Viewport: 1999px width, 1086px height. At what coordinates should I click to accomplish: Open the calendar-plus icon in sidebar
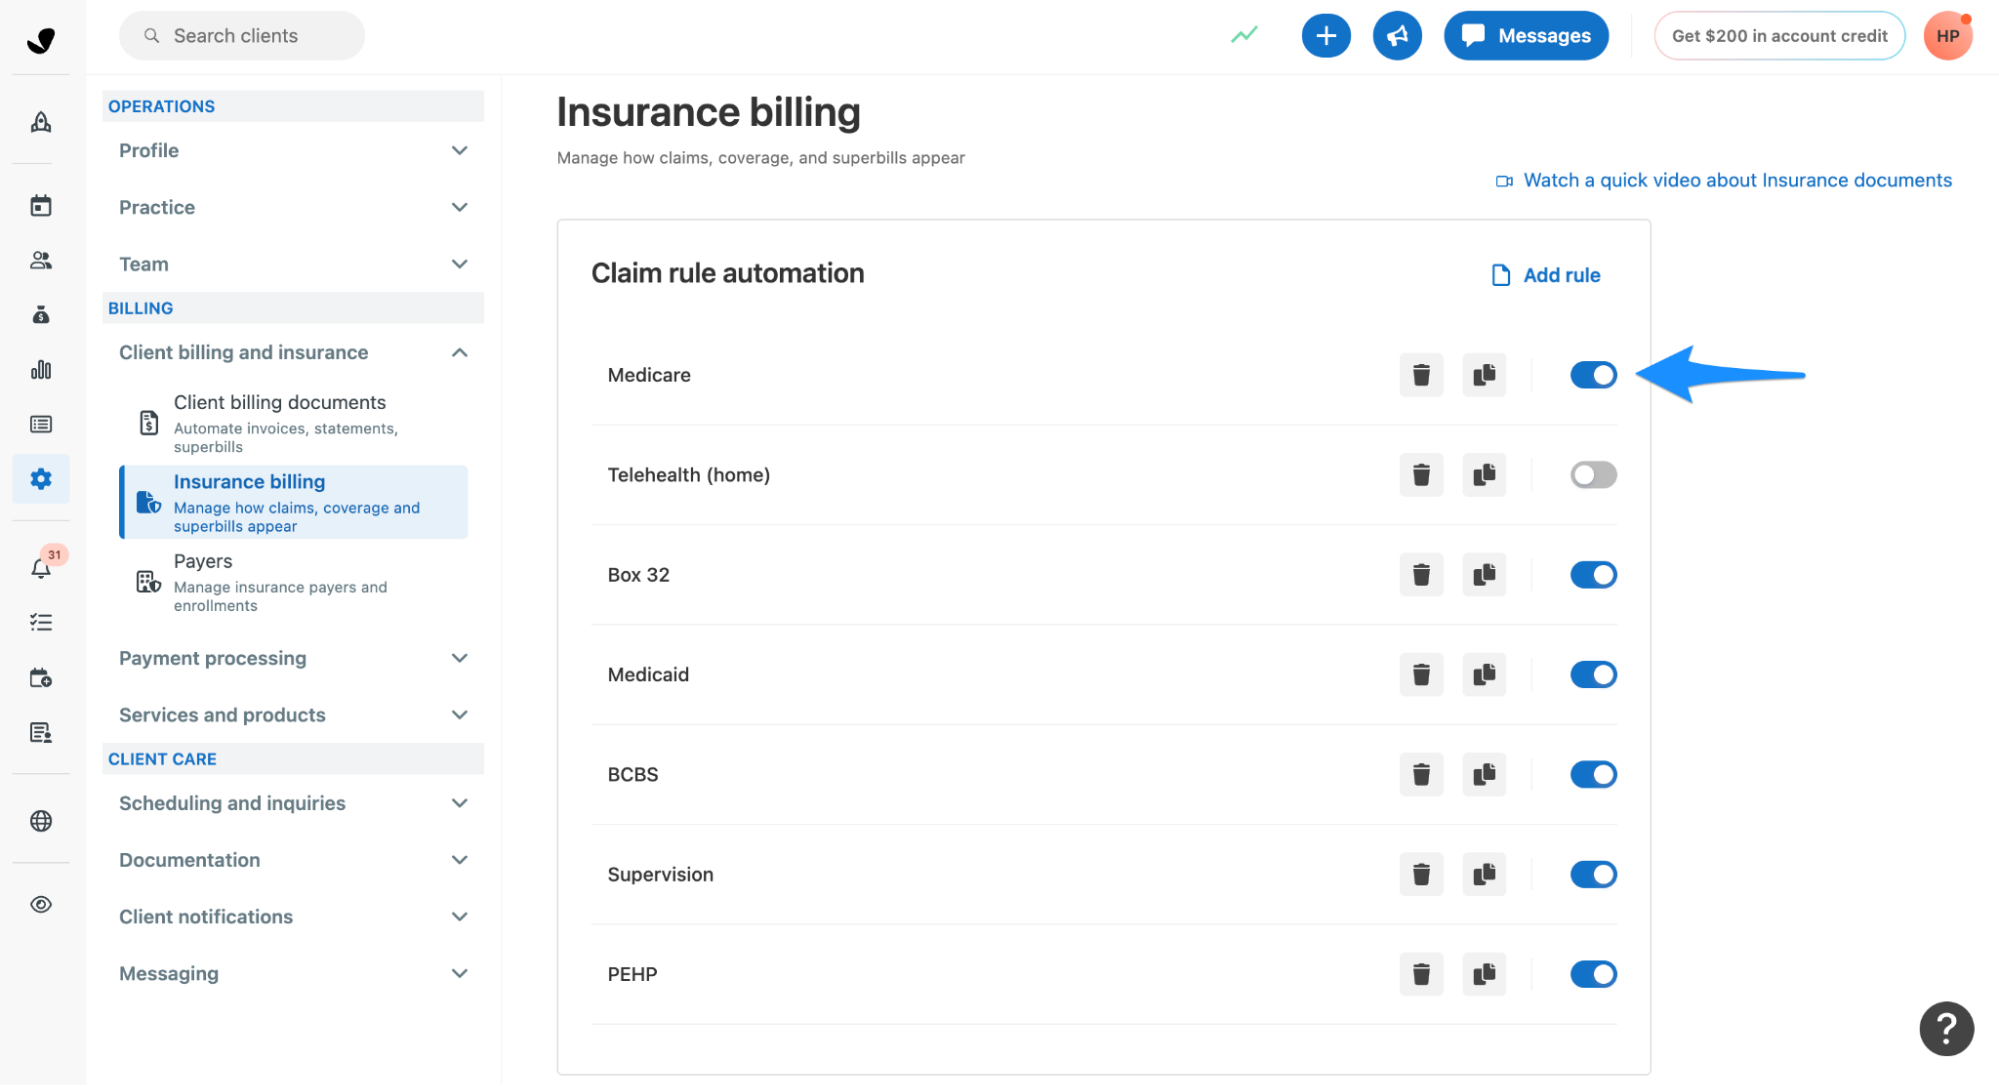(41, 678)
